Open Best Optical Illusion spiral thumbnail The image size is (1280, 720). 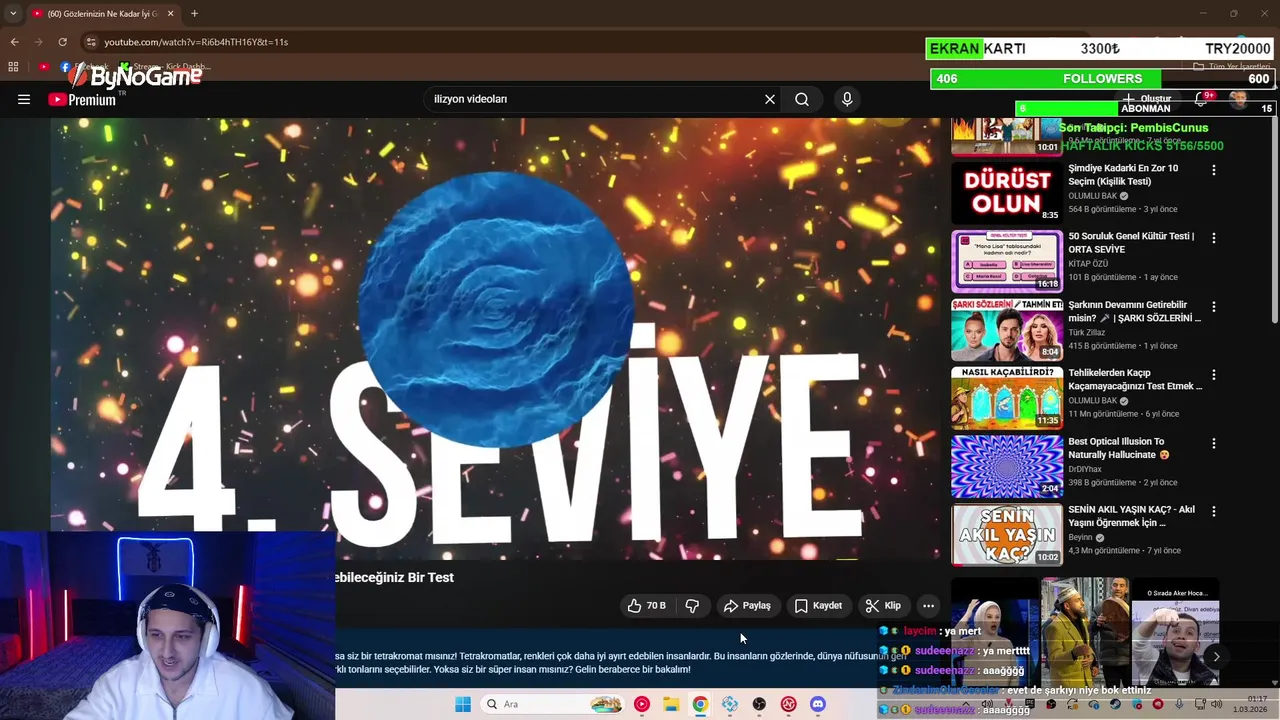click(1007, 465)
